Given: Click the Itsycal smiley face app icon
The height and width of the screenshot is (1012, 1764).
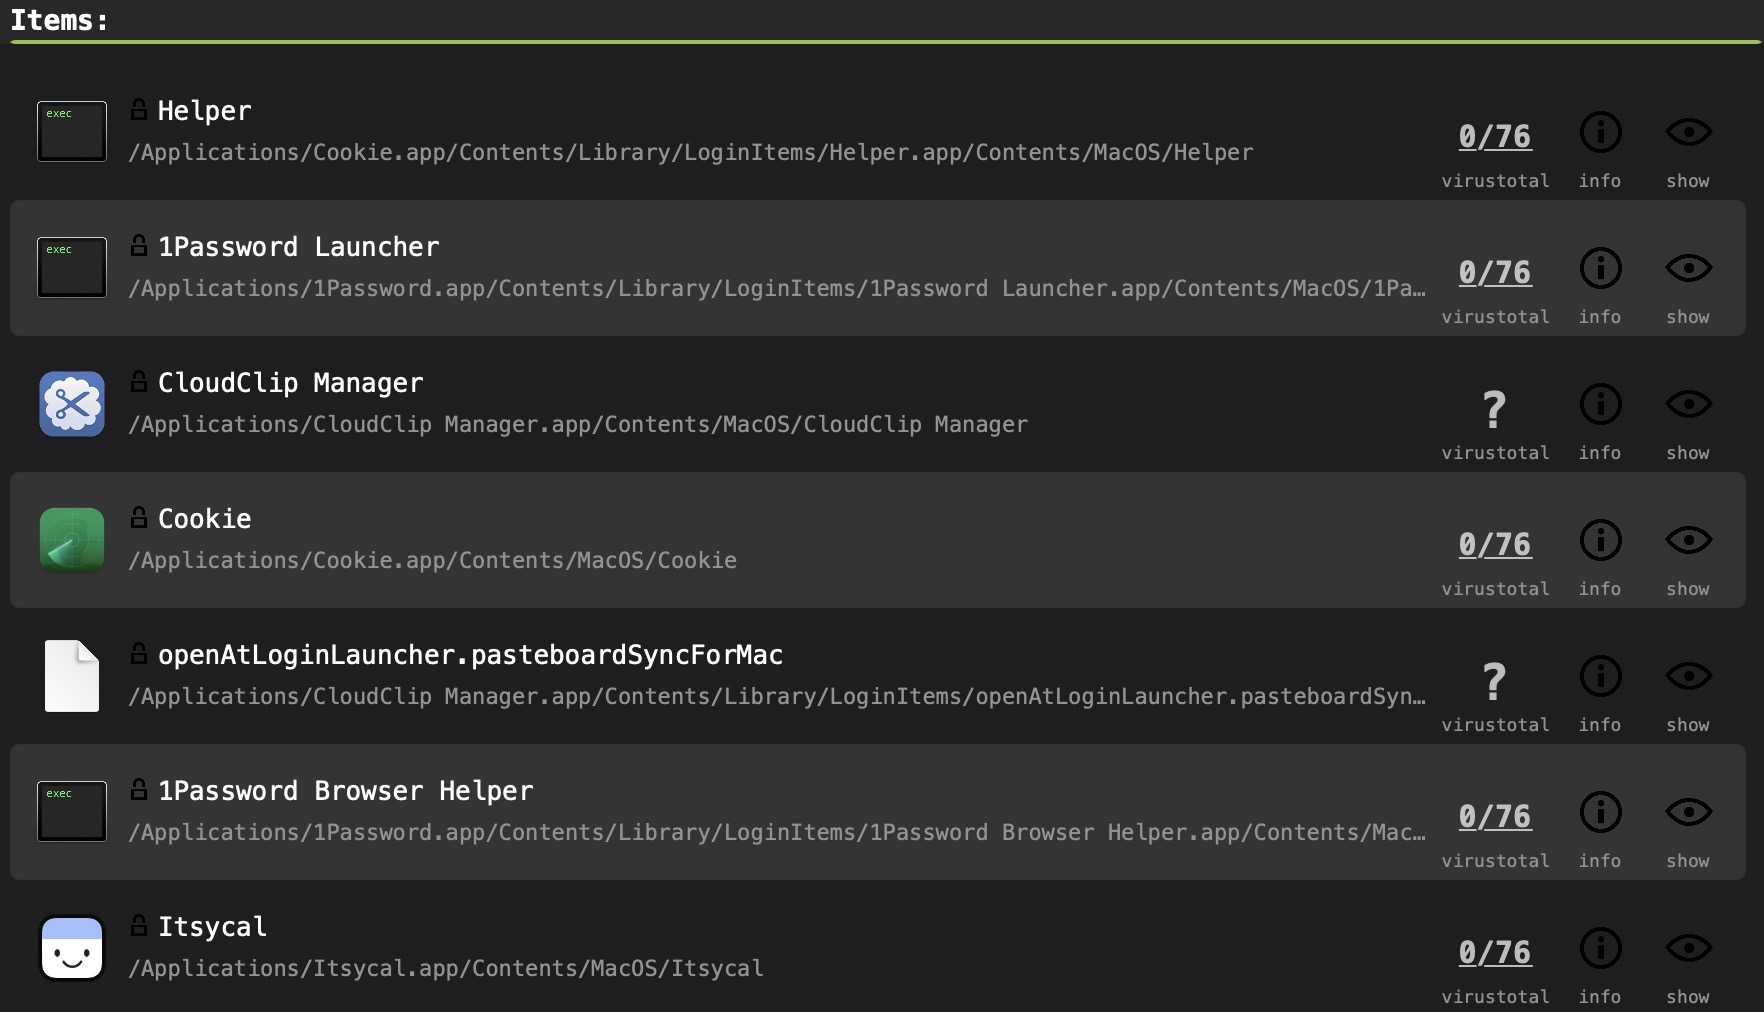Looking at the screenshot, I should click(x=72, y=948).
